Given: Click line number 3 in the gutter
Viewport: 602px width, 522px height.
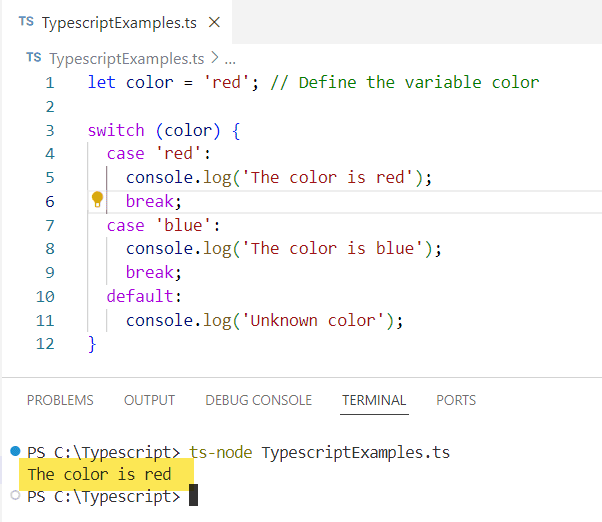Looking at the screenshot, I should [50, 131].
